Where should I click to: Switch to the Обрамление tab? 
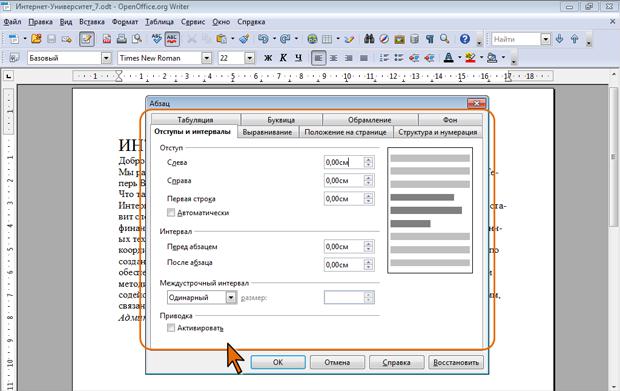click(370, 119)
